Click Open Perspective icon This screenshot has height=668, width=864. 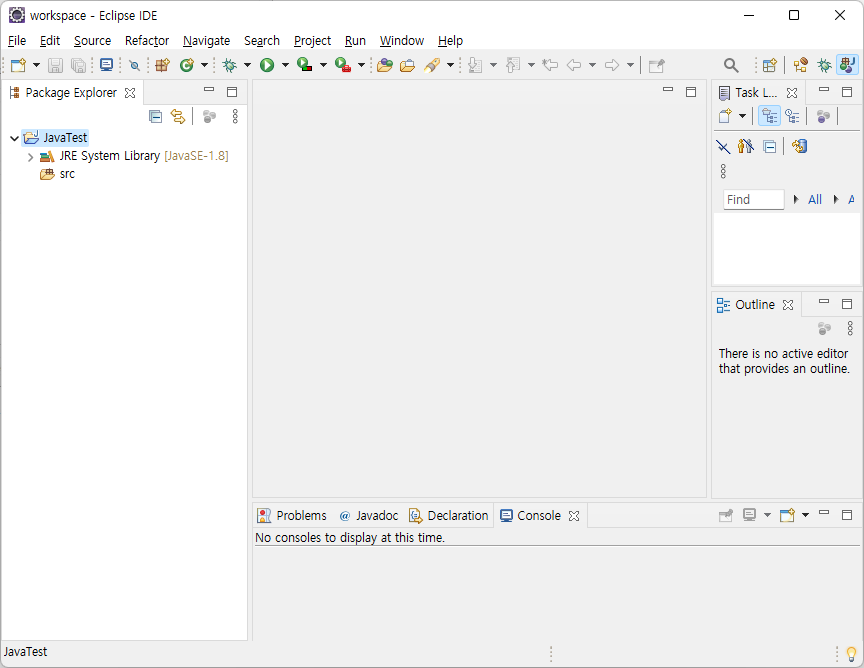tap(770, 65)
